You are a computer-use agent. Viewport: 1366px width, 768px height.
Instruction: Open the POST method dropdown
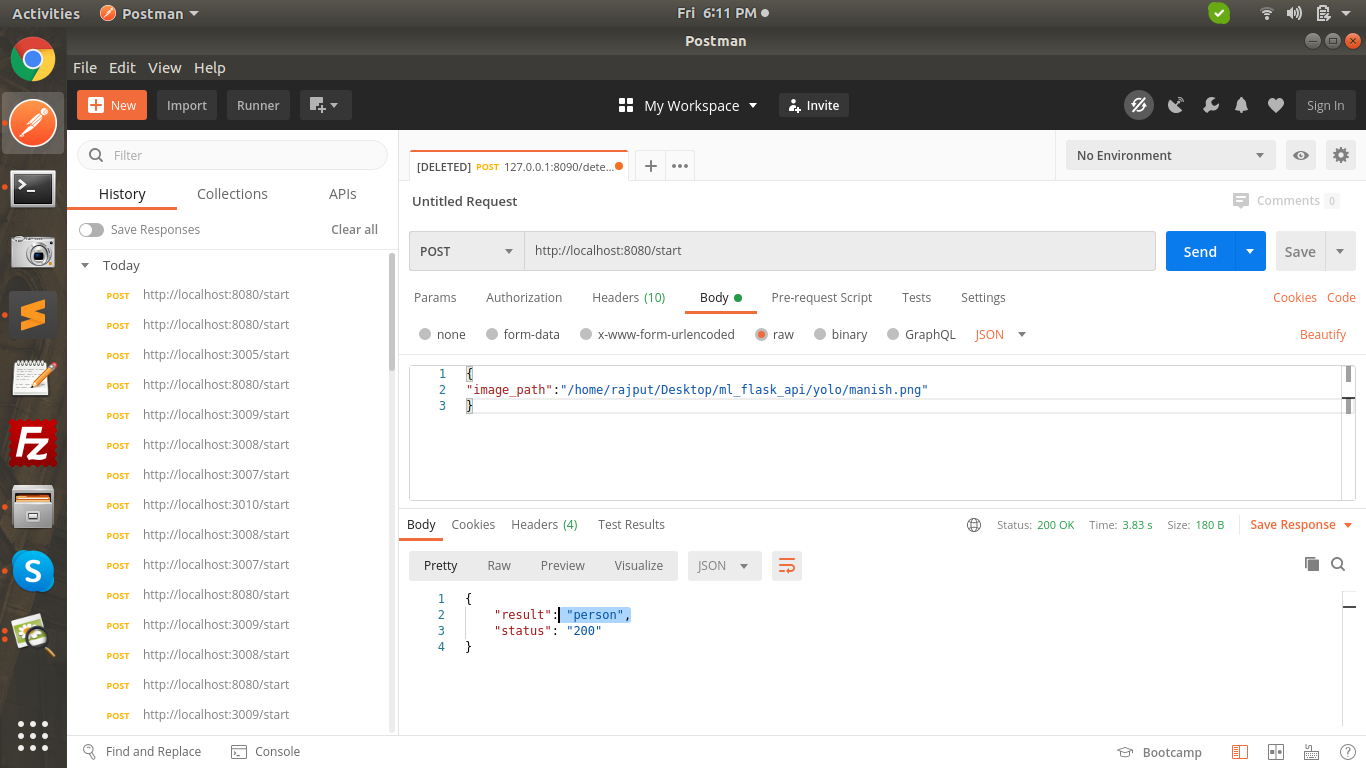(465, 251)
